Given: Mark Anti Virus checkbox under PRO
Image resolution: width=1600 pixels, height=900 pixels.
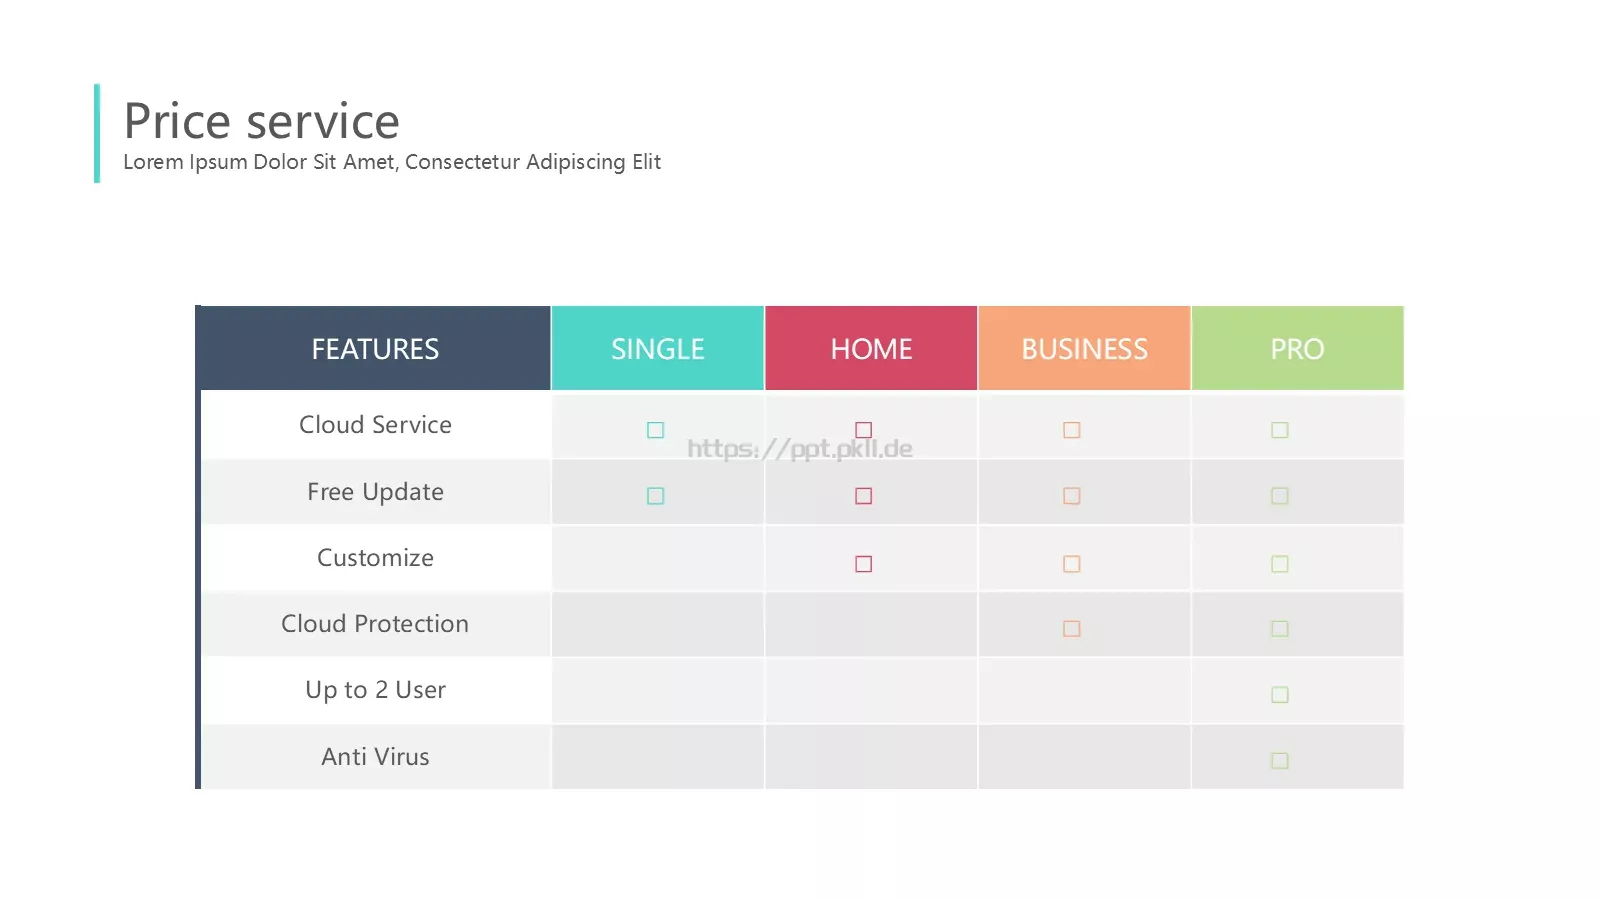Looking at the screenshot, I should click(1280, 761).
